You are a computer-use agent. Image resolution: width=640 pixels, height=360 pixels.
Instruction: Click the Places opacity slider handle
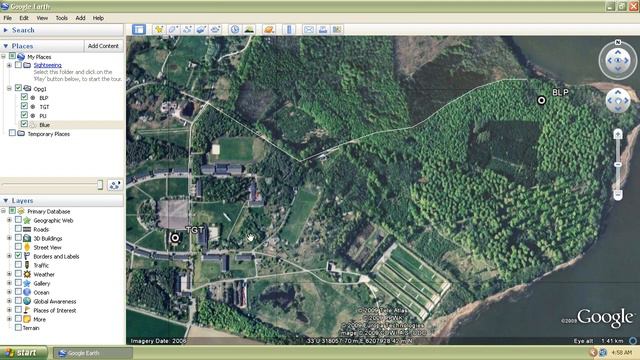100,185
